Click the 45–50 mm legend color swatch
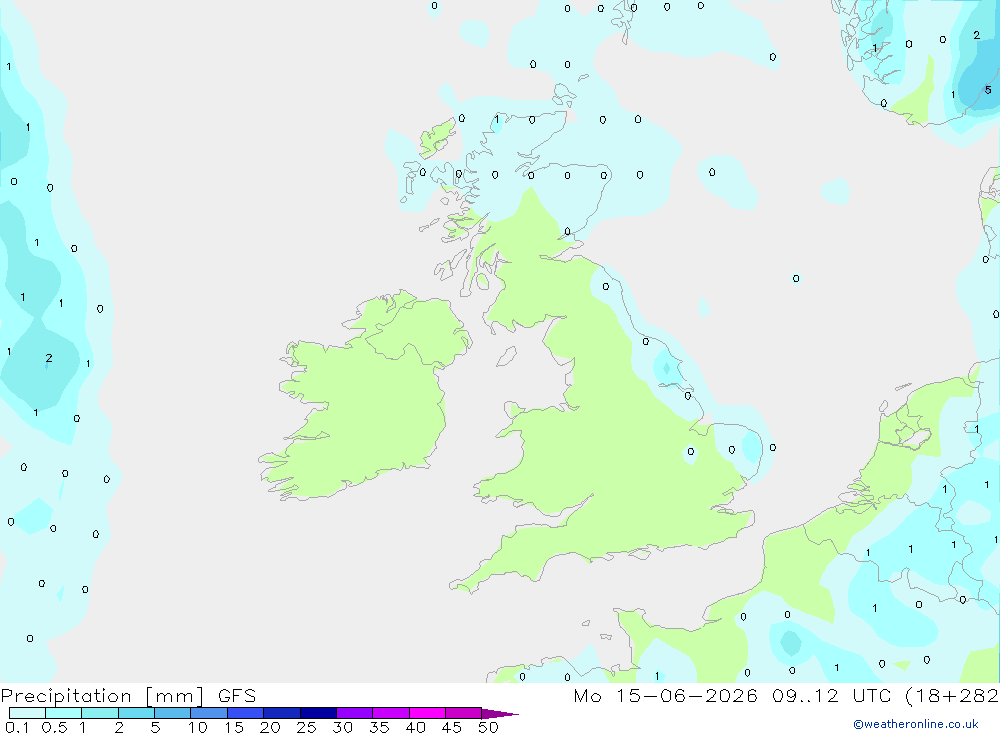This screenshot has height=733, width=1000. pos(464,713)
